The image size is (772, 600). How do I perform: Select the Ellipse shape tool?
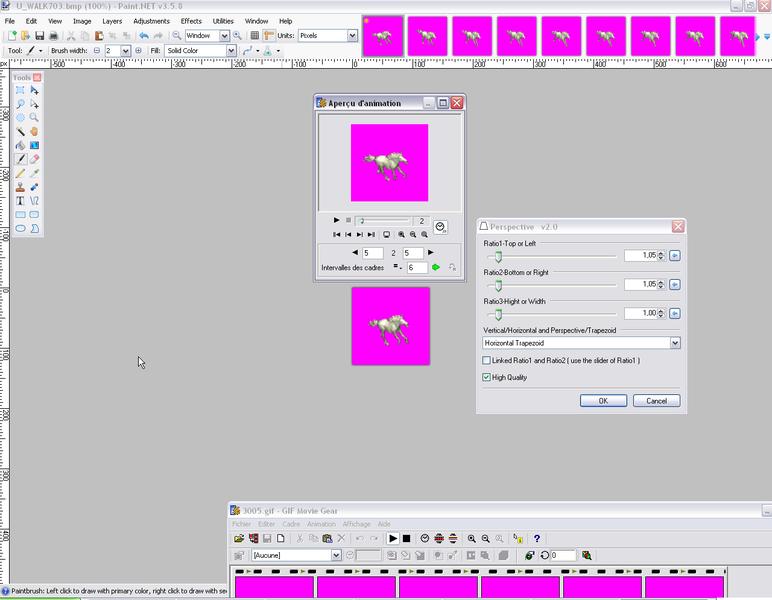(20, 228)
